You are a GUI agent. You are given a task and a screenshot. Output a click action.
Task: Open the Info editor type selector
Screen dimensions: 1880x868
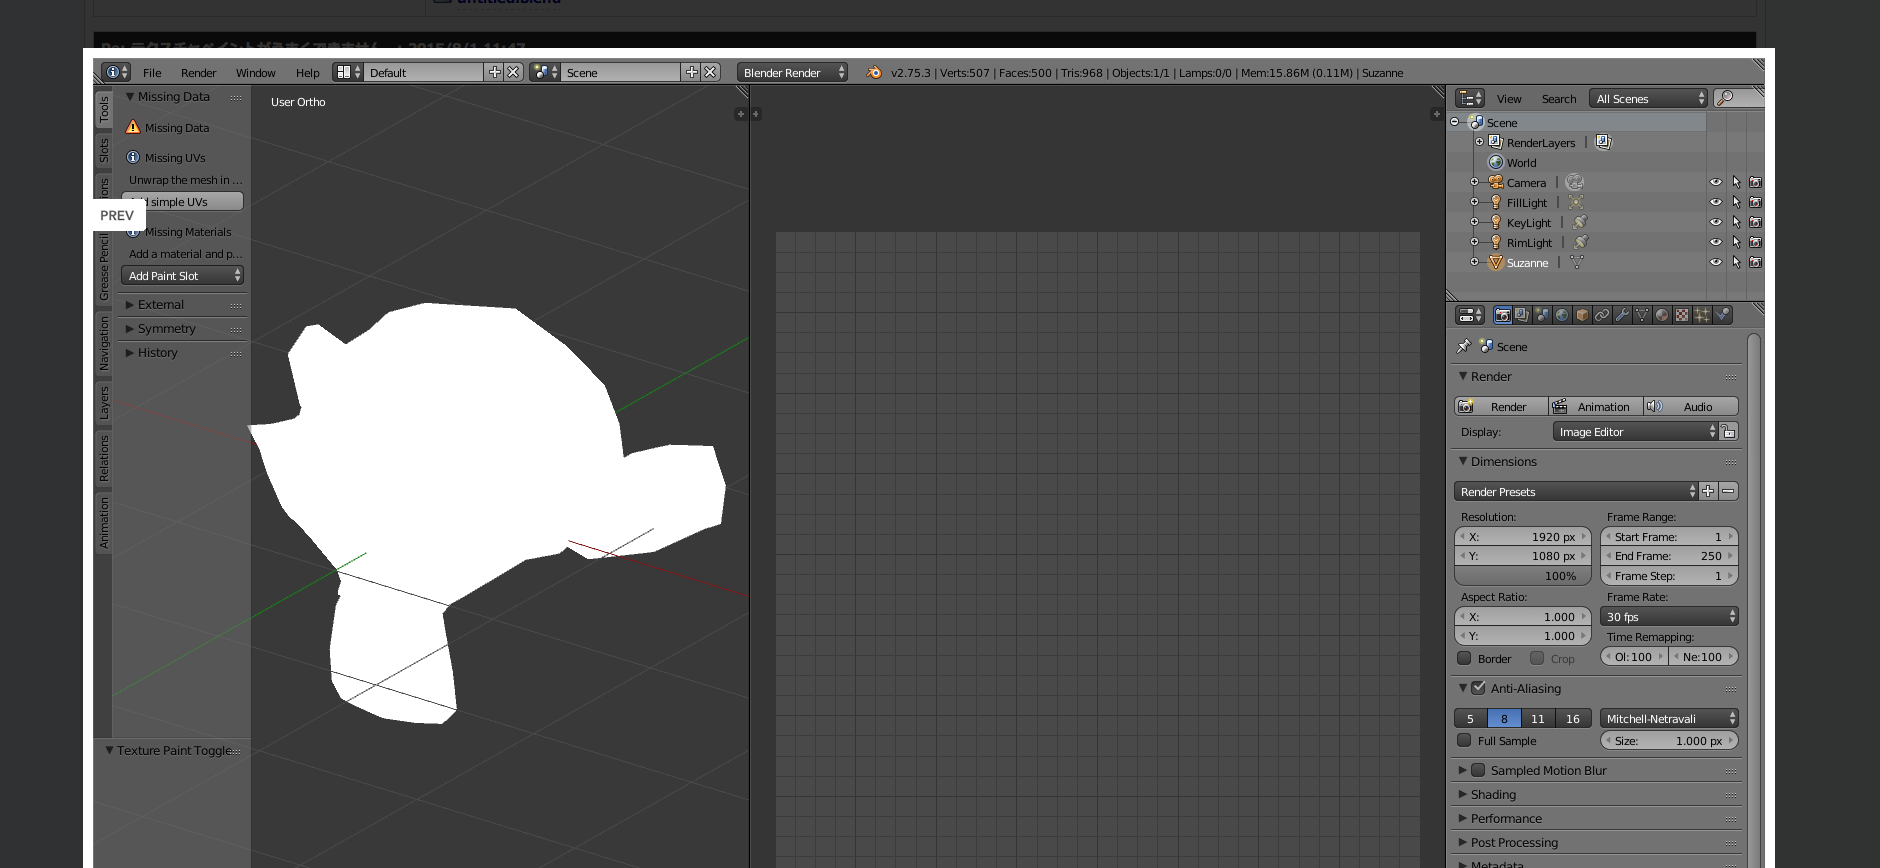116,72
